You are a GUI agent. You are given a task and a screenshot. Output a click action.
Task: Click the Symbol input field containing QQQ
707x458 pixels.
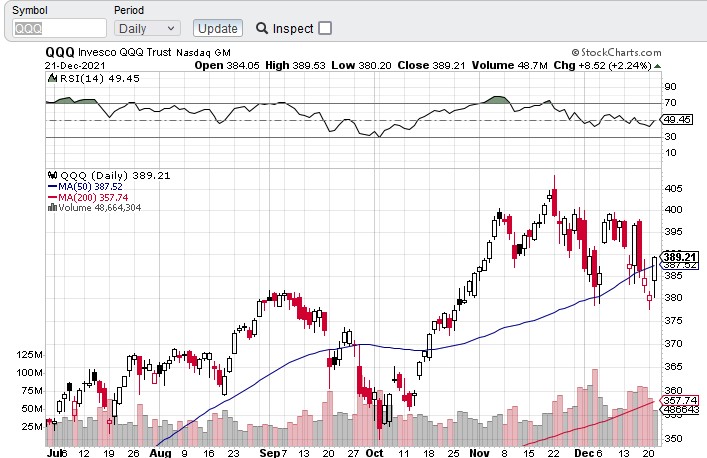[59, 28]
